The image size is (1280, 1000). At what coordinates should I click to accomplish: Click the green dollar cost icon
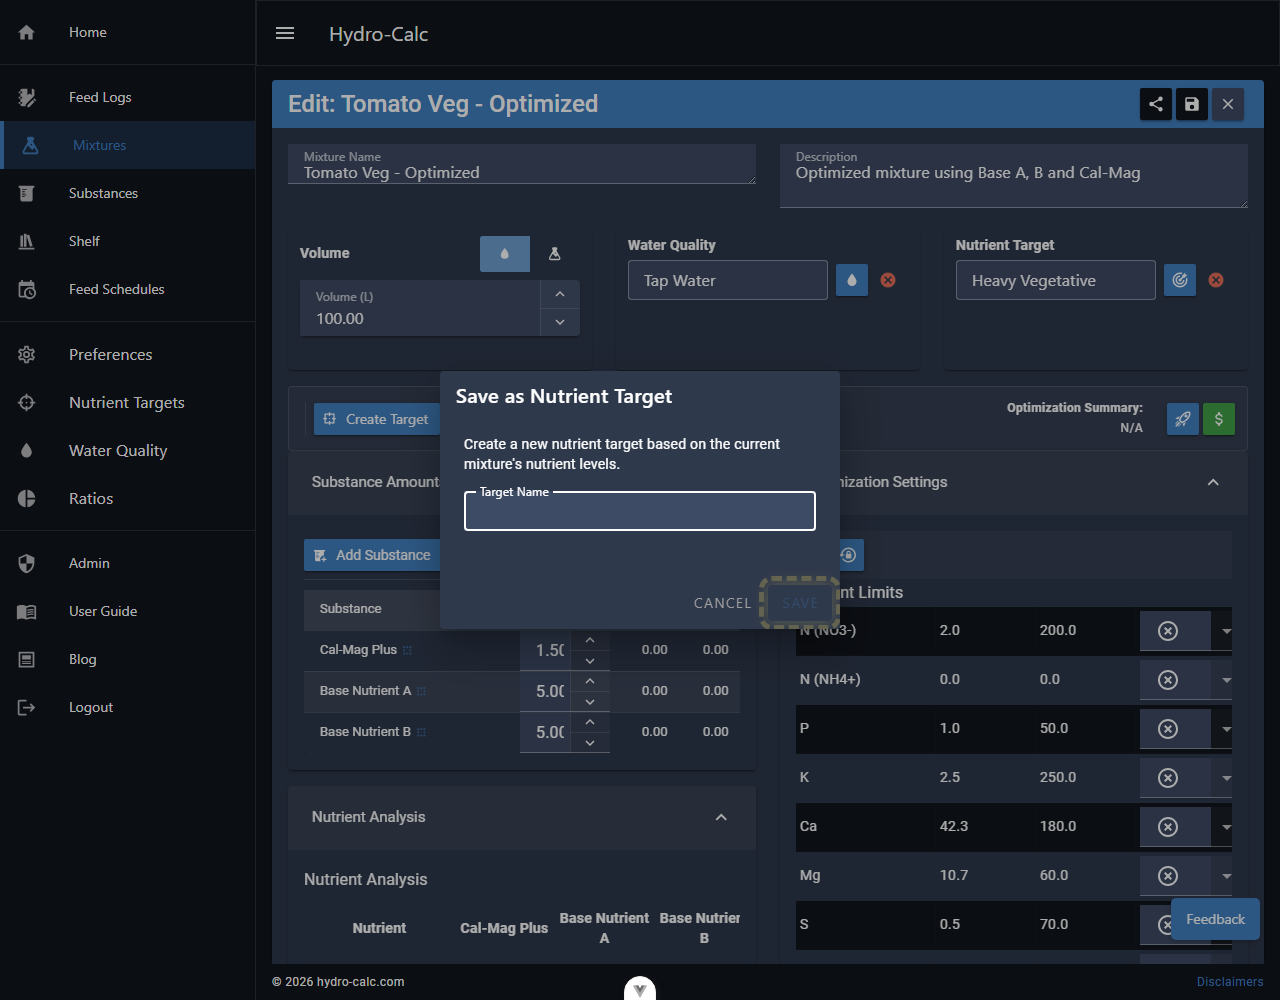(1219, 419)
